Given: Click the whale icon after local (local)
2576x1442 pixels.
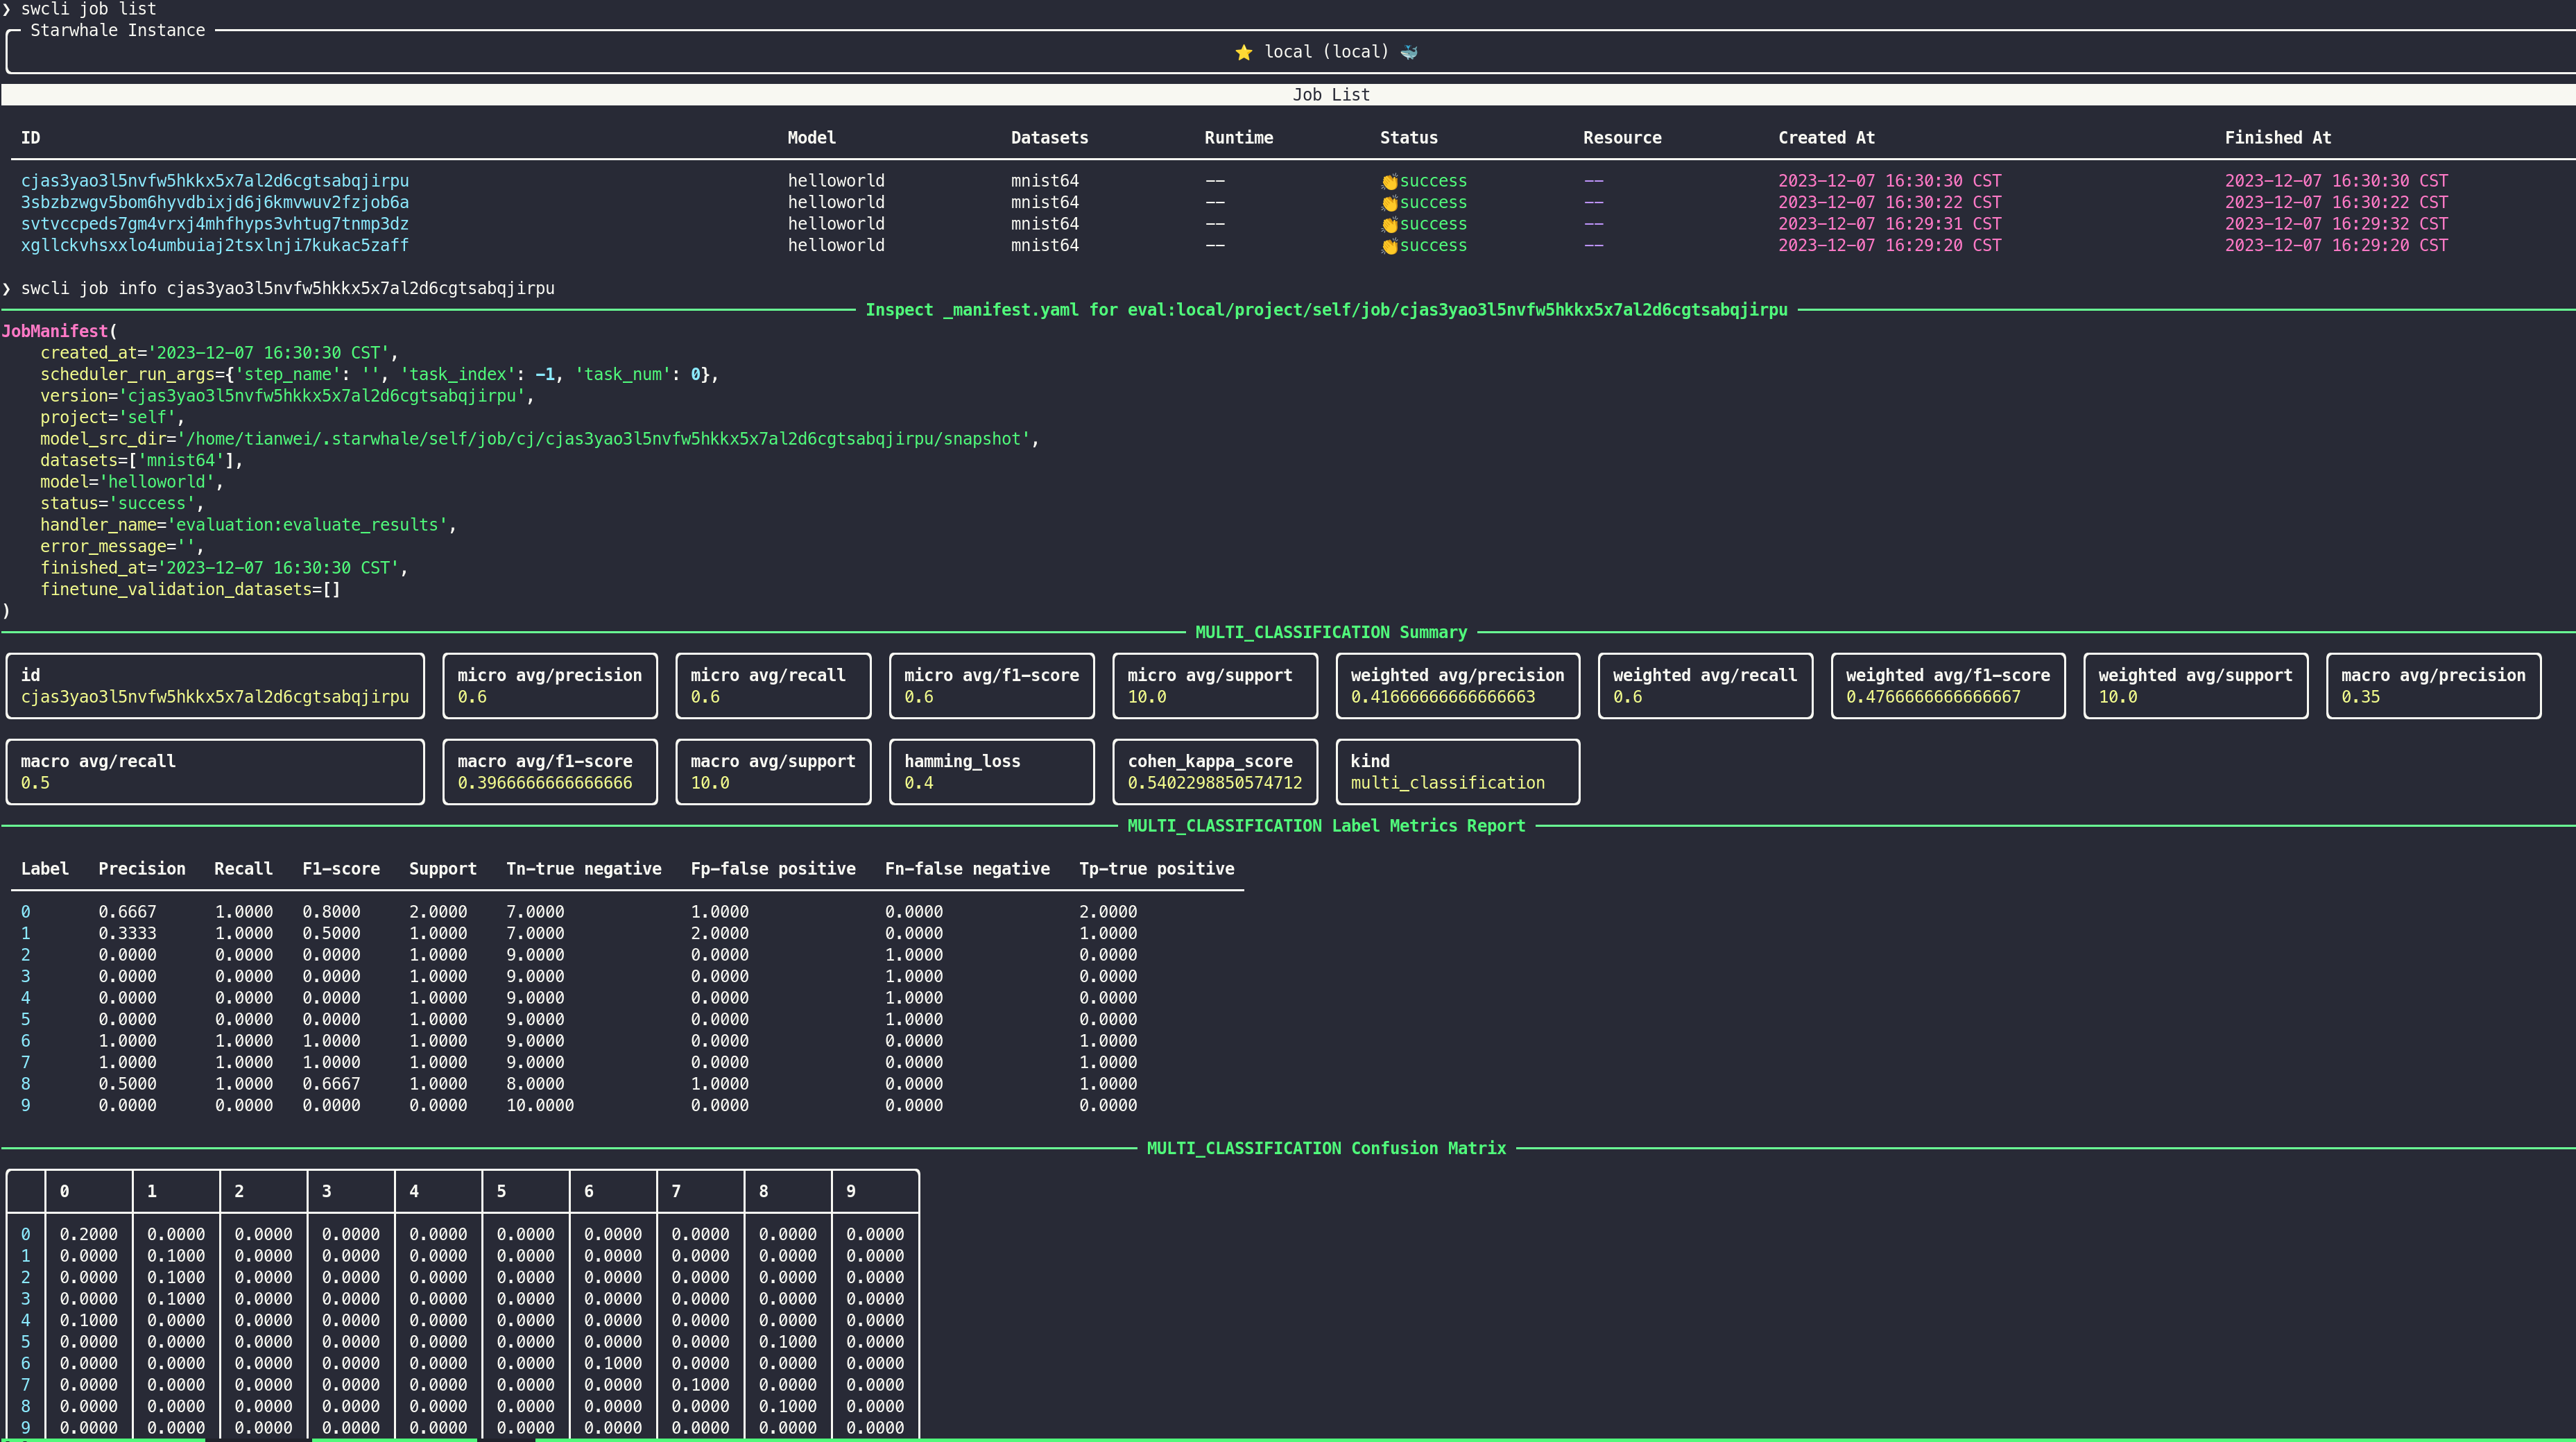Looking at the screenshot, I should (1409, 52).
